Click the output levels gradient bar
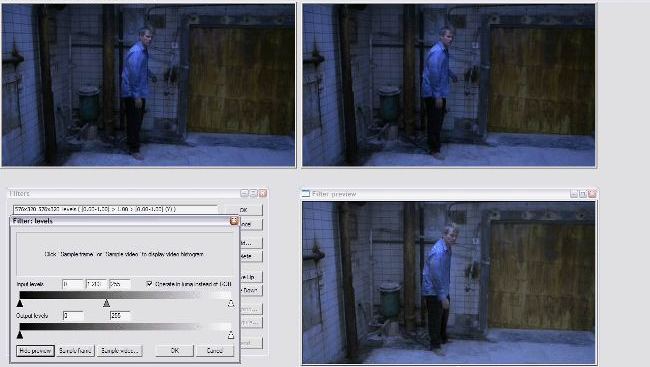The height and width of the screenshot is (367, 650). coord(125,326)
